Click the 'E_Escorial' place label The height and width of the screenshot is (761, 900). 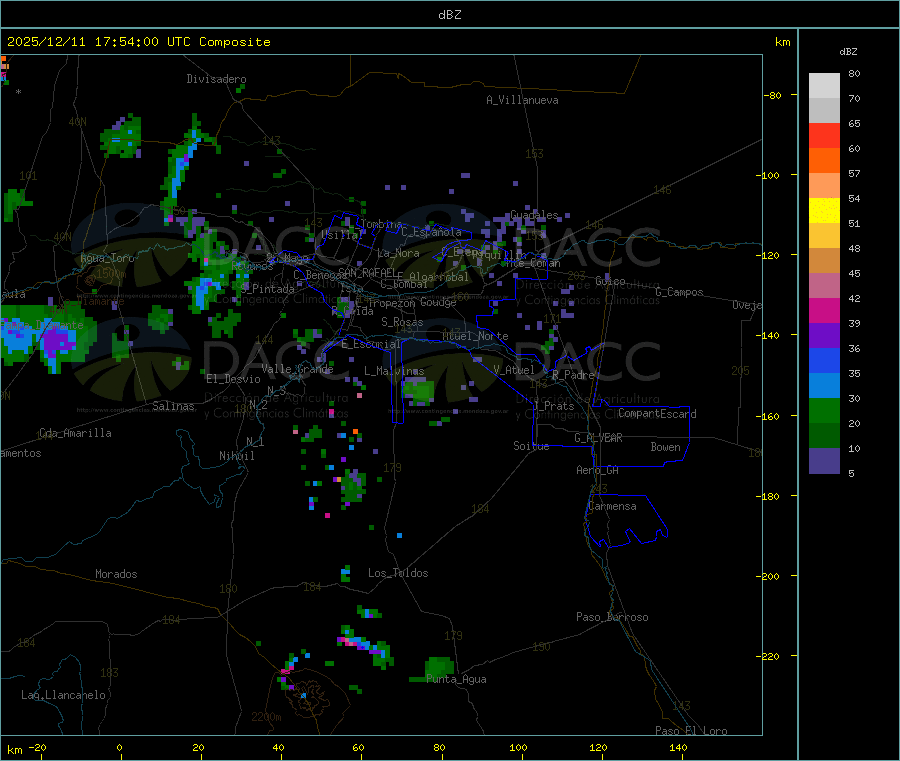pos(371,344)
